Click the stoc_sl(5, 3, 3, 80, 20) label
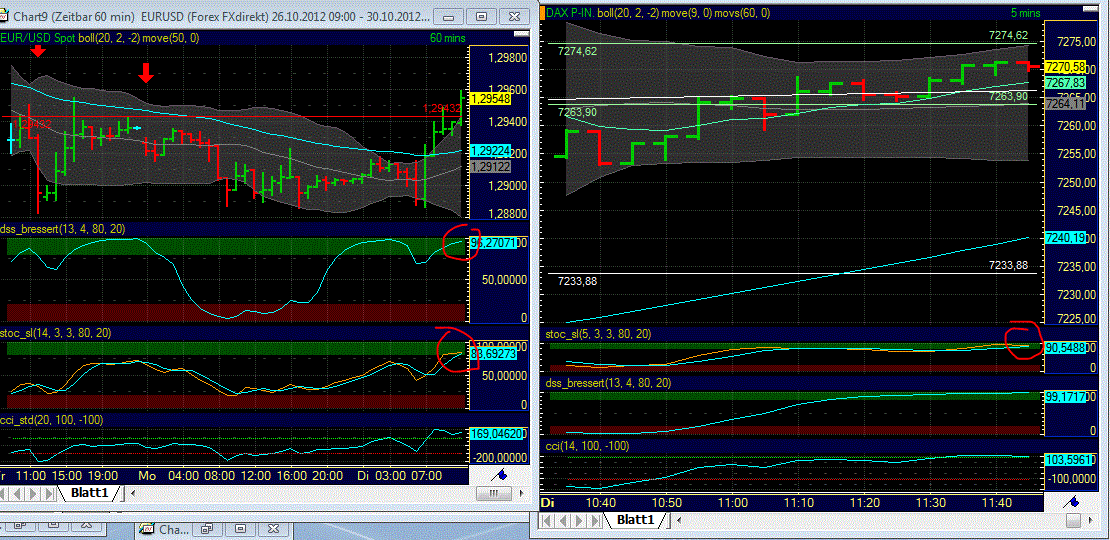Image resolution: width=1110 pixels, height=540 pixels. coord(598,333)
